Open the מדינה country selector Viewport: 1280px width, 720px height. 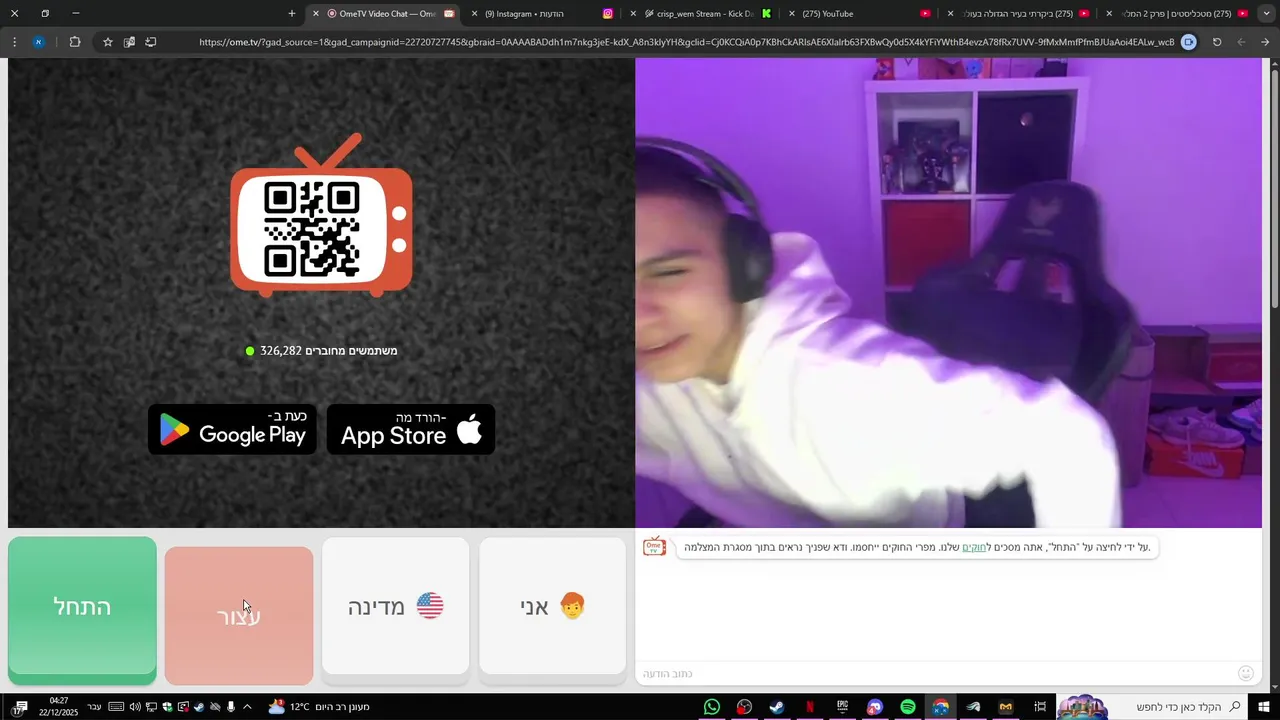pyautogui.click(x=396, y=606)
